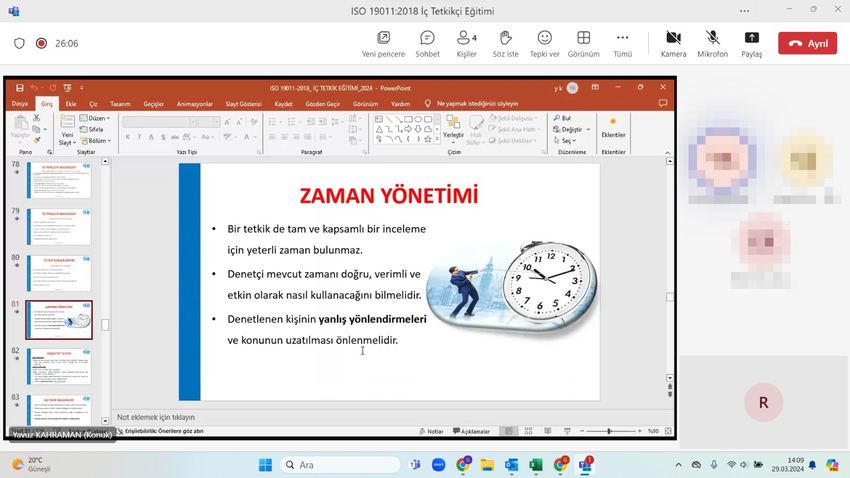The width and height of the screenshot is (850, 478).
Task: Switch to Reading view icon
Action: [x=548, y=431]
